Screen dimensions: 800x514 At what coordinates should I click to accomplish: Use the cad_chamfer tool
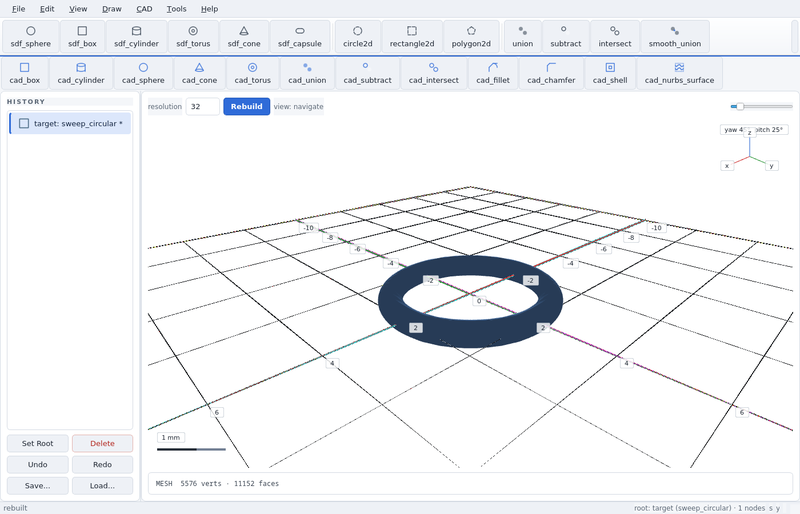pos(551,74)
